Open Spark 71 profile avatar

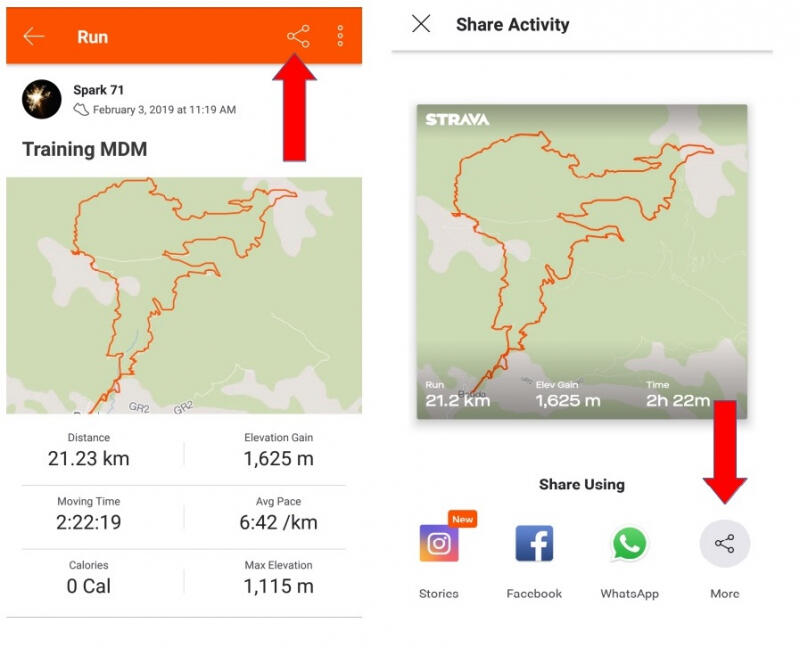pos(42,100)
